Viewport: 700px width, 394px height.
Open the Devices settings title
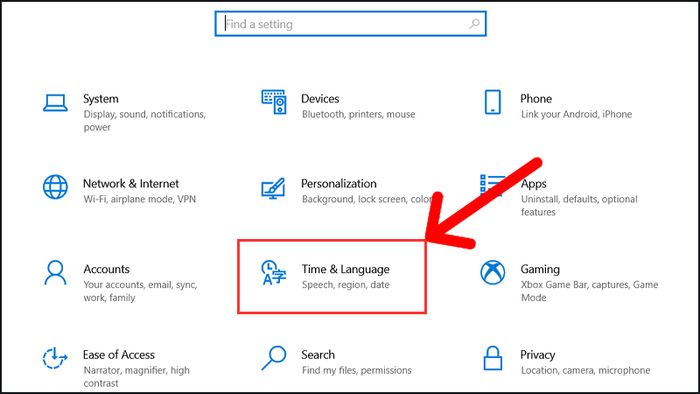click(320, 99)
